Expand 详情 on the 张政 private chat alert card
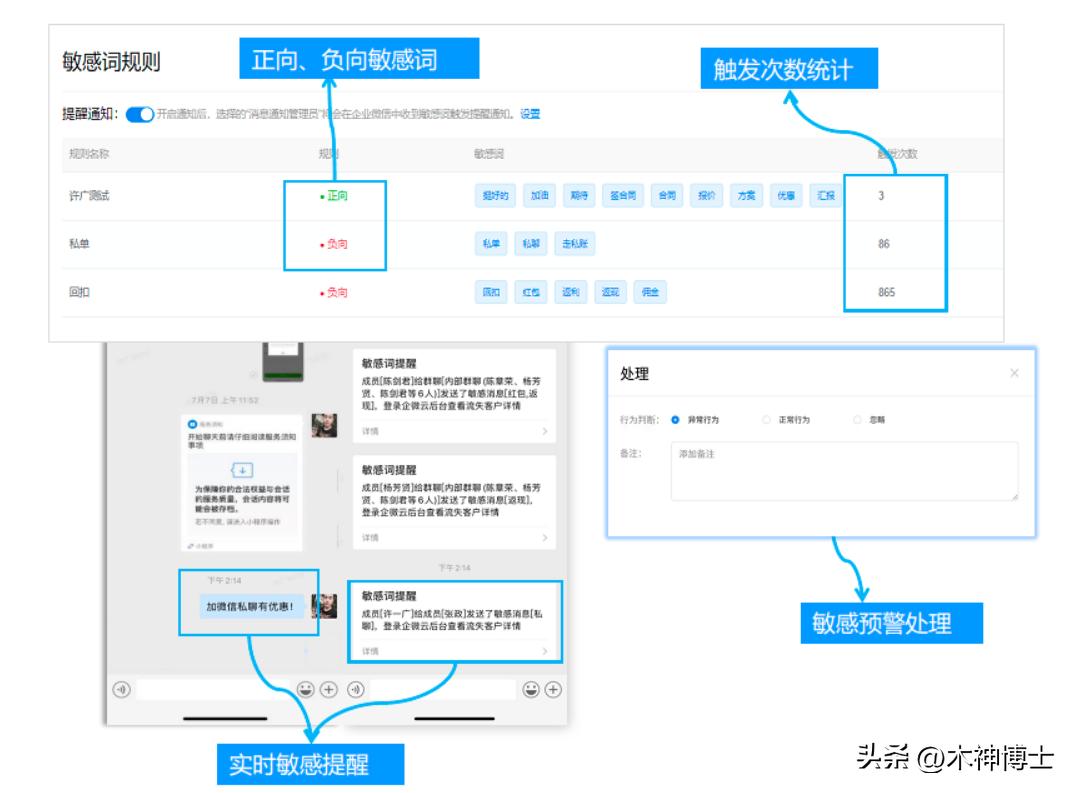Screen dimensions: 1077x793 pos(372,649)
